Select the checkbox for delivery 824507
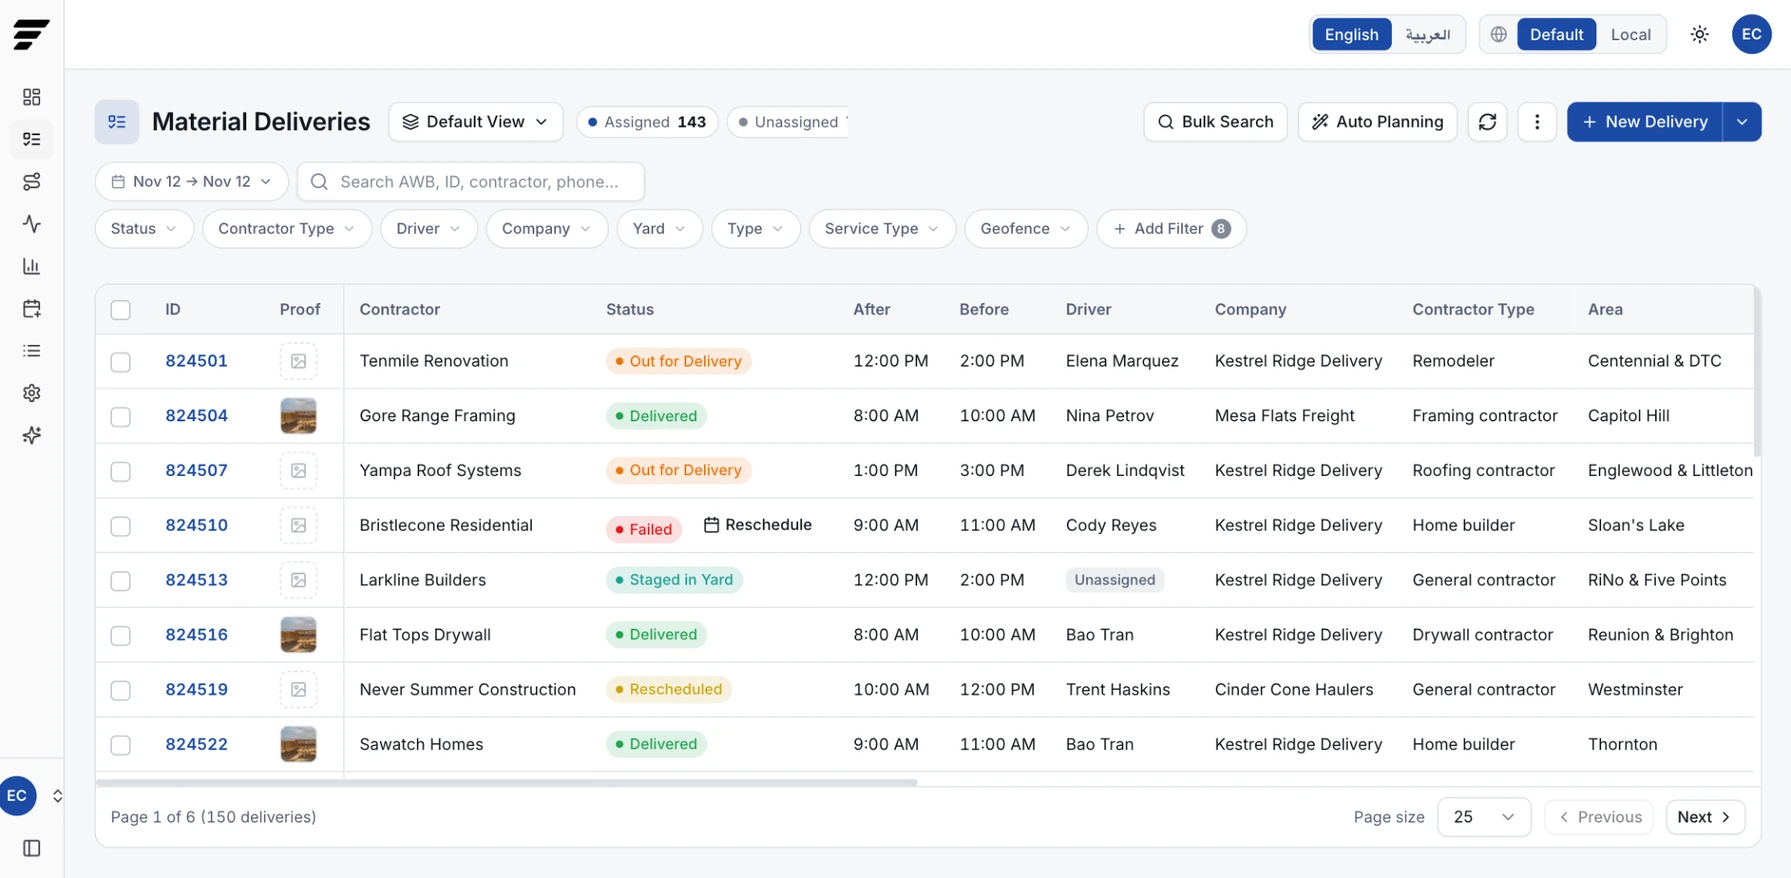Viewport: 1791px width, 878px height. 121,471
